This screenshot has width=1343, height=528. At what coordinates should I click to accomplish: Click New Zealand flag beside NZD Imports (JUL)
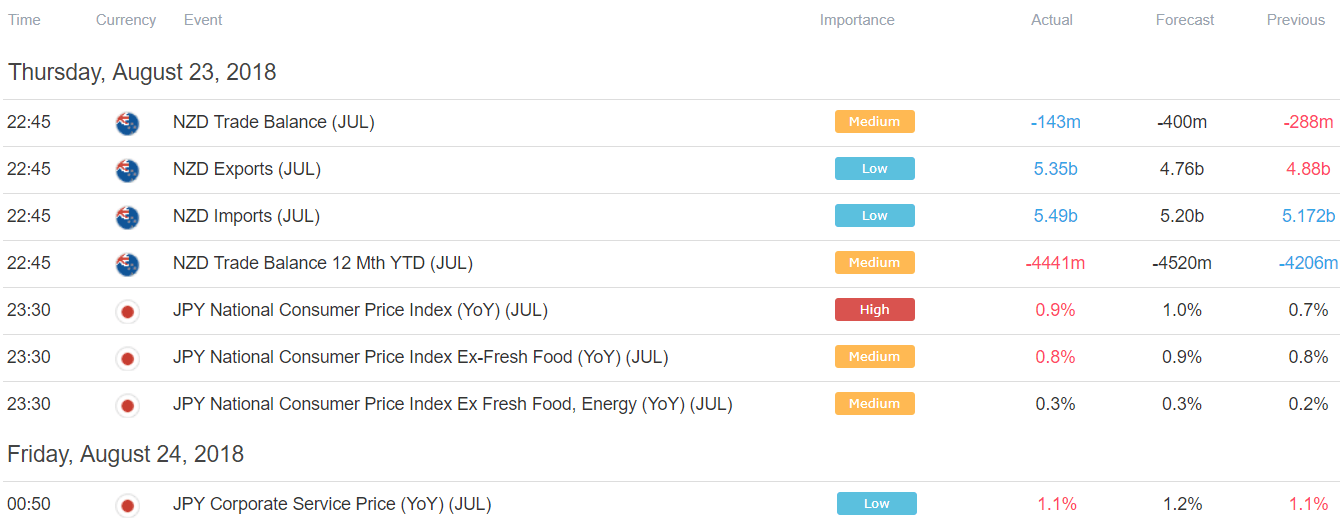pyautogui.click(x=127, y=217)
